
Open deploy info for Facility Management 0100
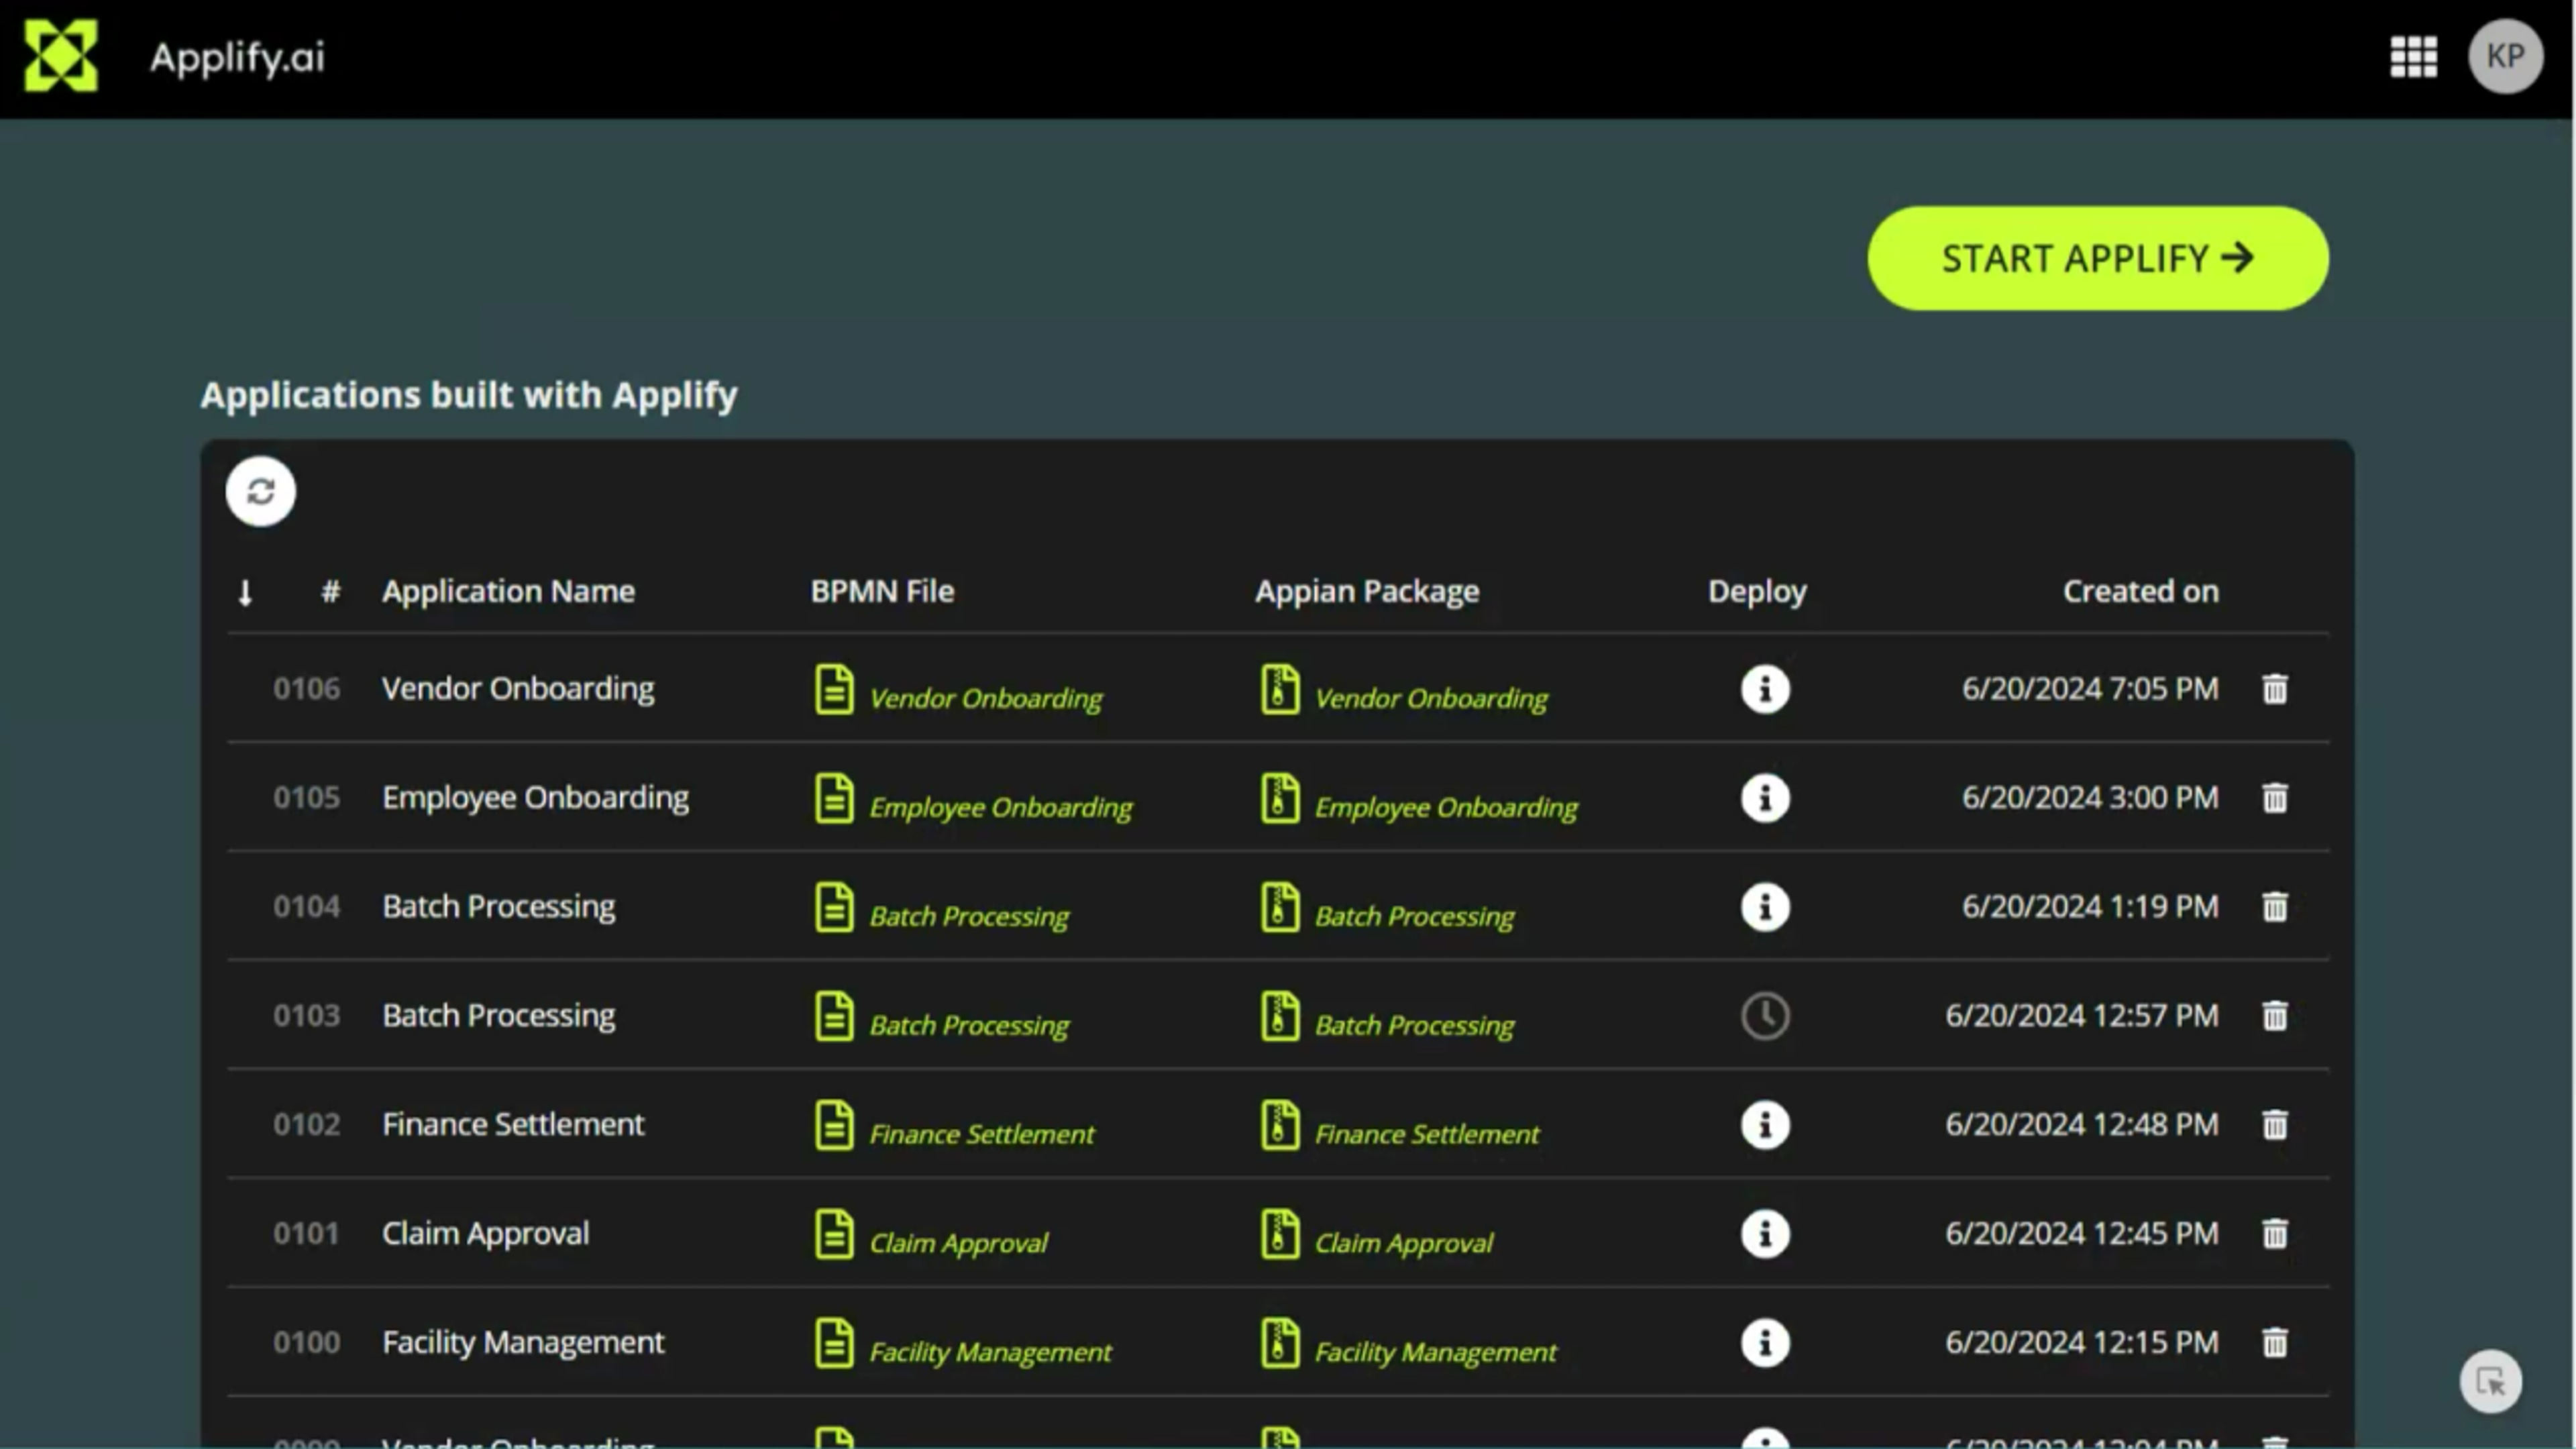point(1765,1343)
